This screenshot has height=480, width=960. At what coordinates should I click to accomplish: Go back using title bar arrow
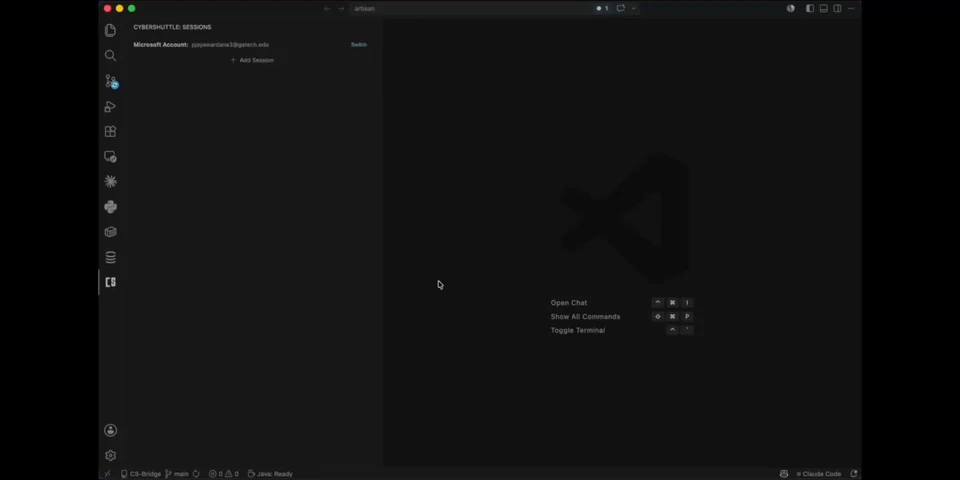pyautogui.click(x=327, y=9)
